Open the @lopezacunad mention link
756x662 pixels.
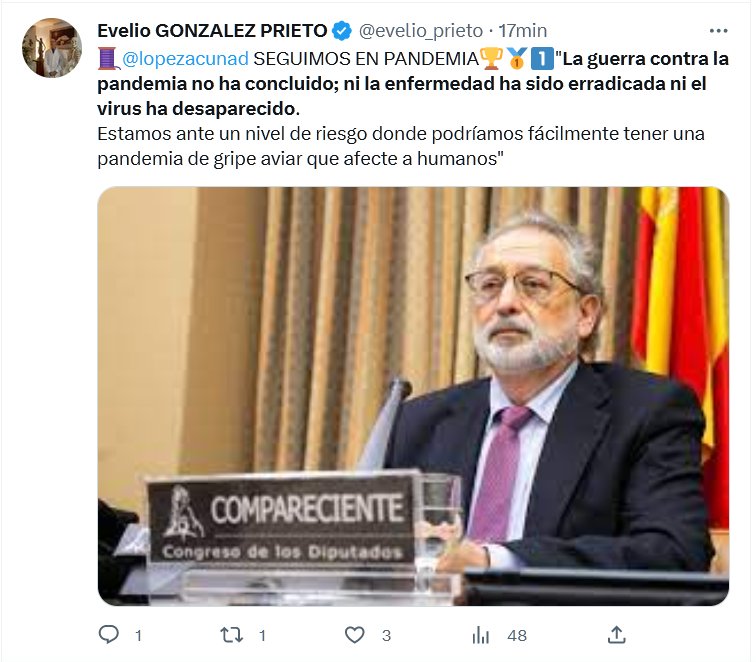point(185,59)
